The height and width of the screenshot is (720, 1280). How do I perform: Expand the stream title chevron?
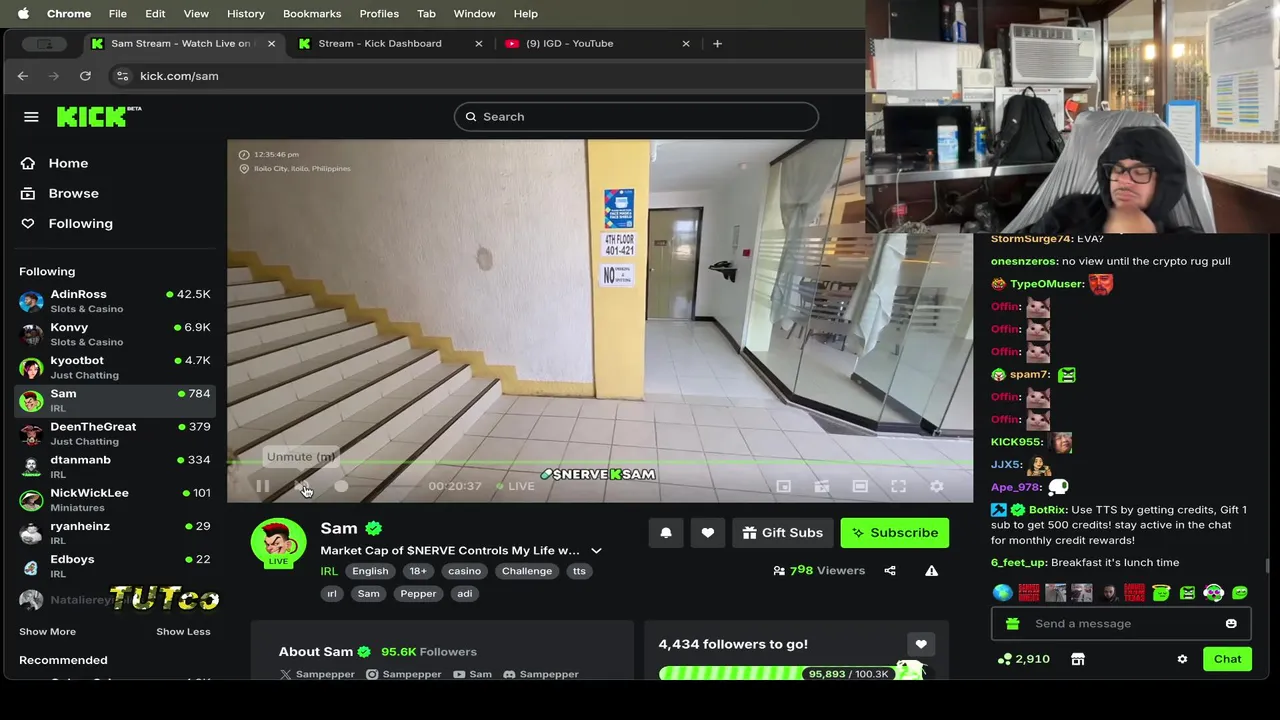596,551
